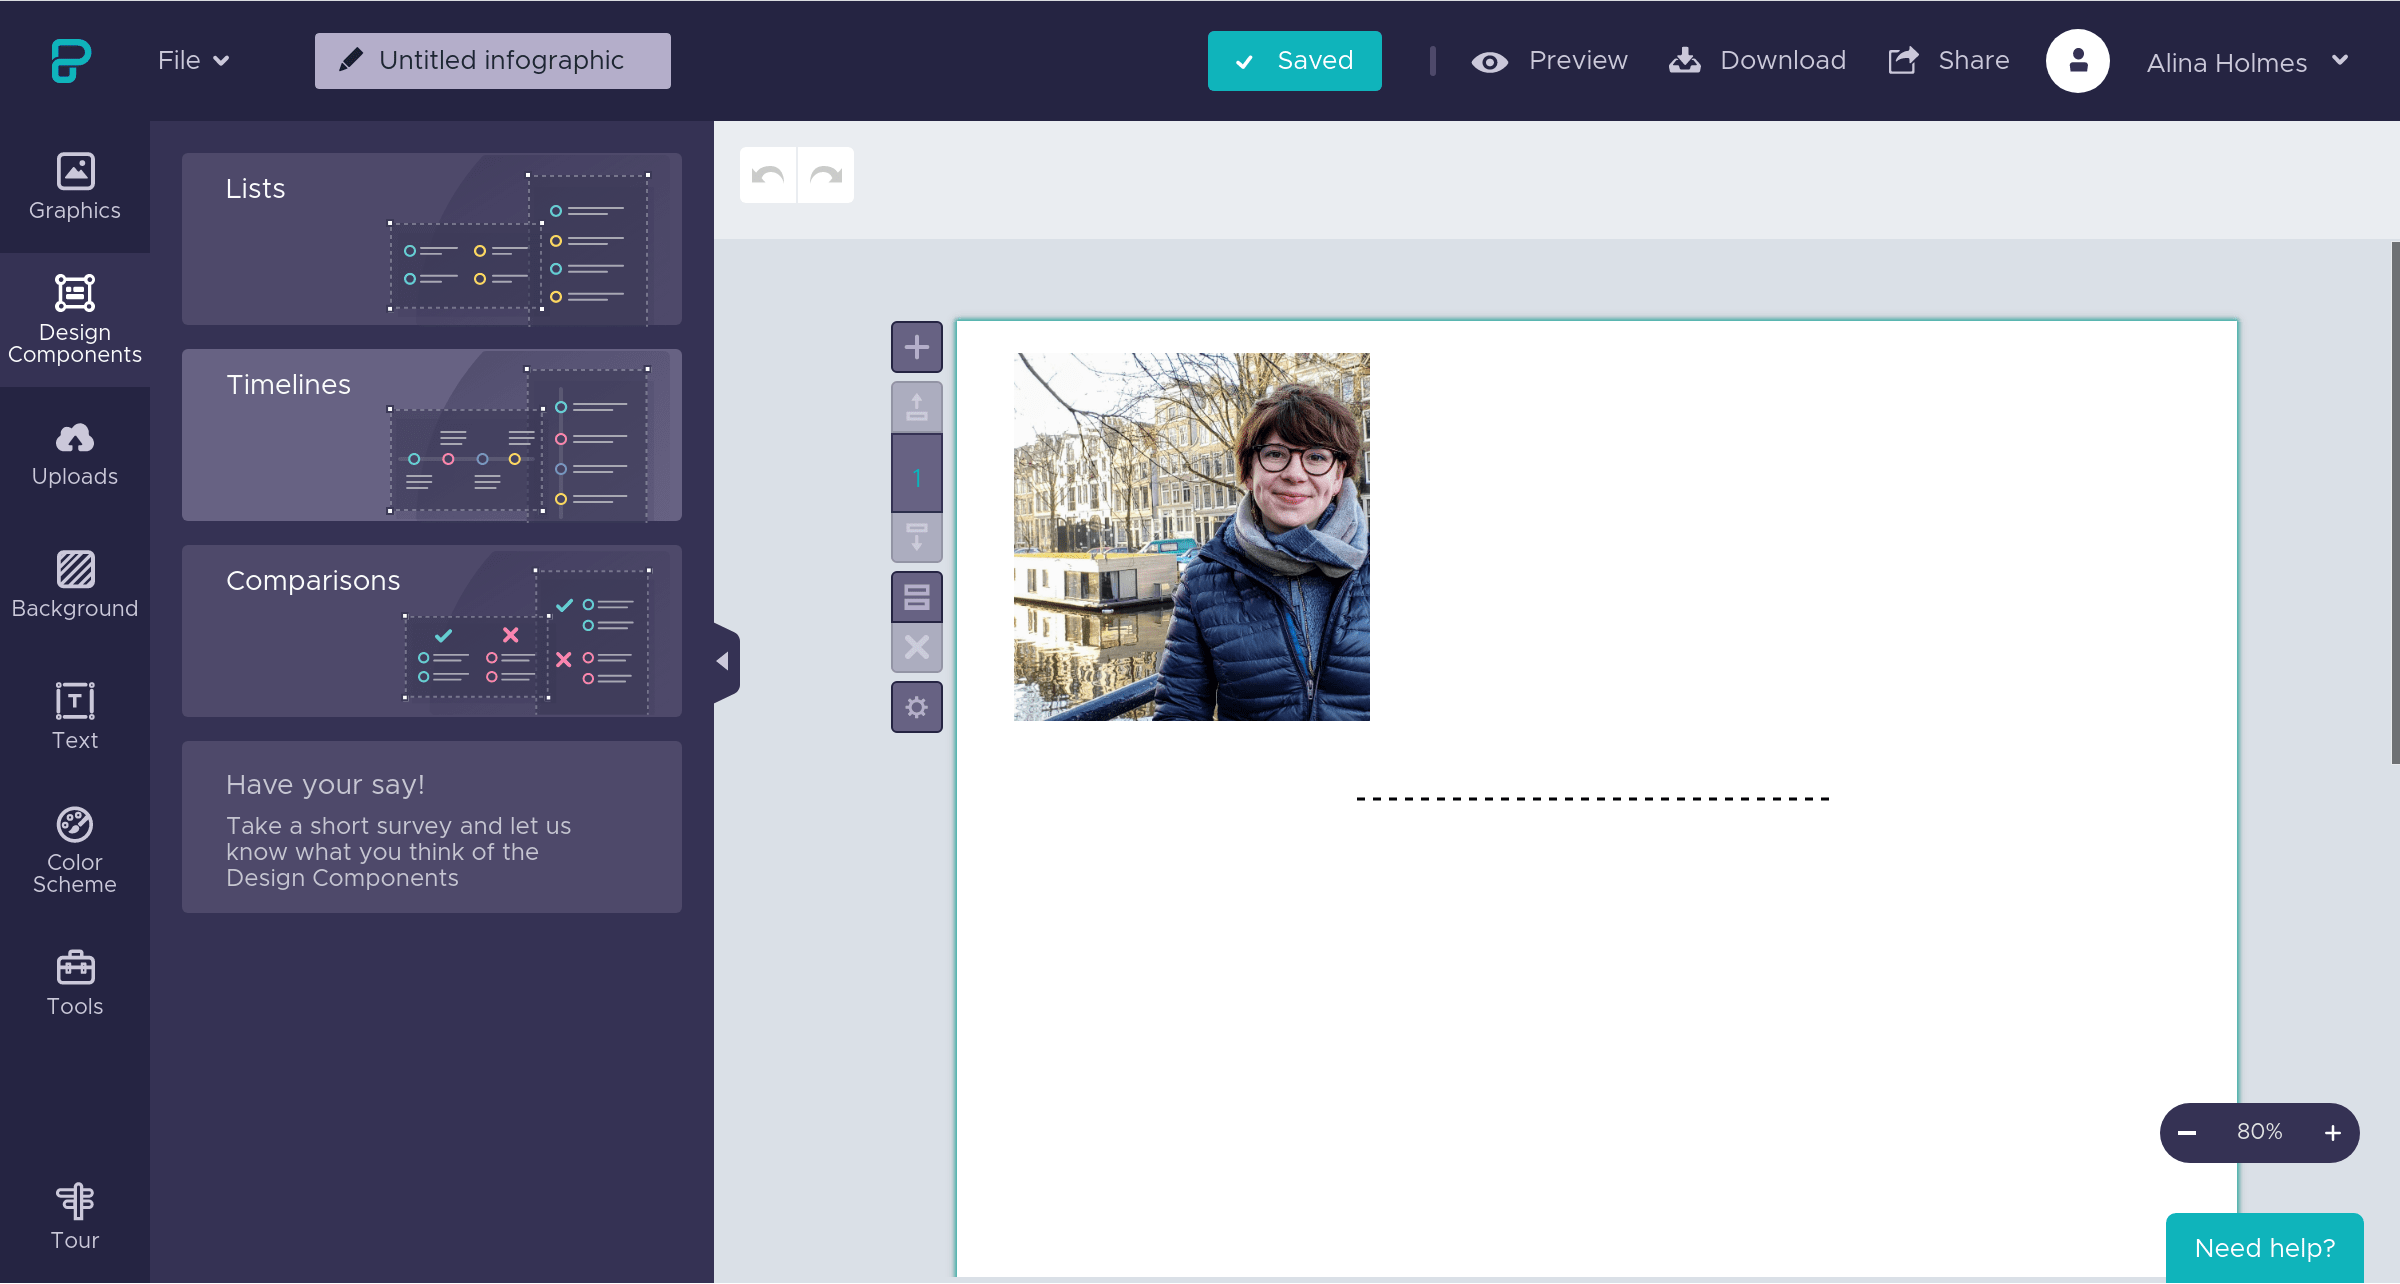Open the Graphics sidebar panel

75,187
